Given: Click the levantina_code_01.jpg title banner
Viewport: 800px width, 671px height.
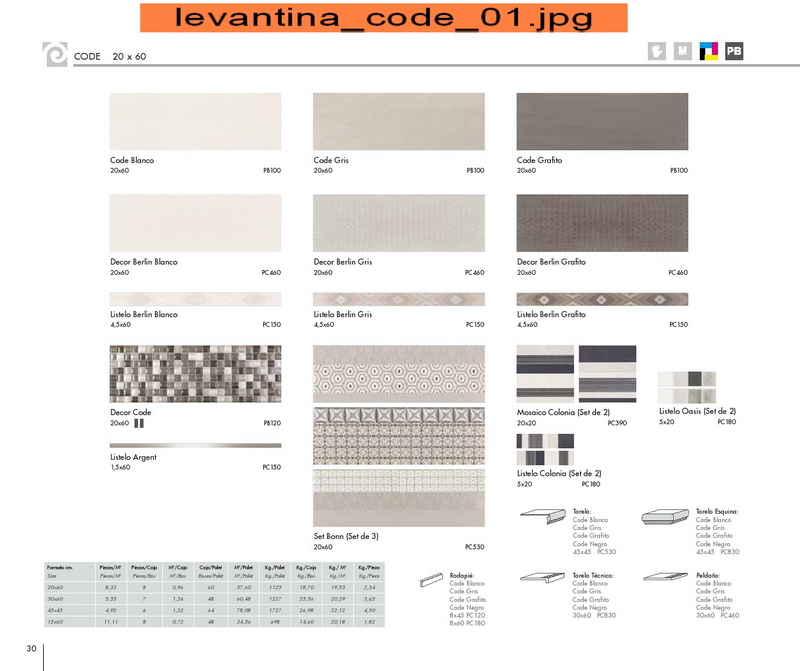Looking at the screenshot, I should point(384,18).
